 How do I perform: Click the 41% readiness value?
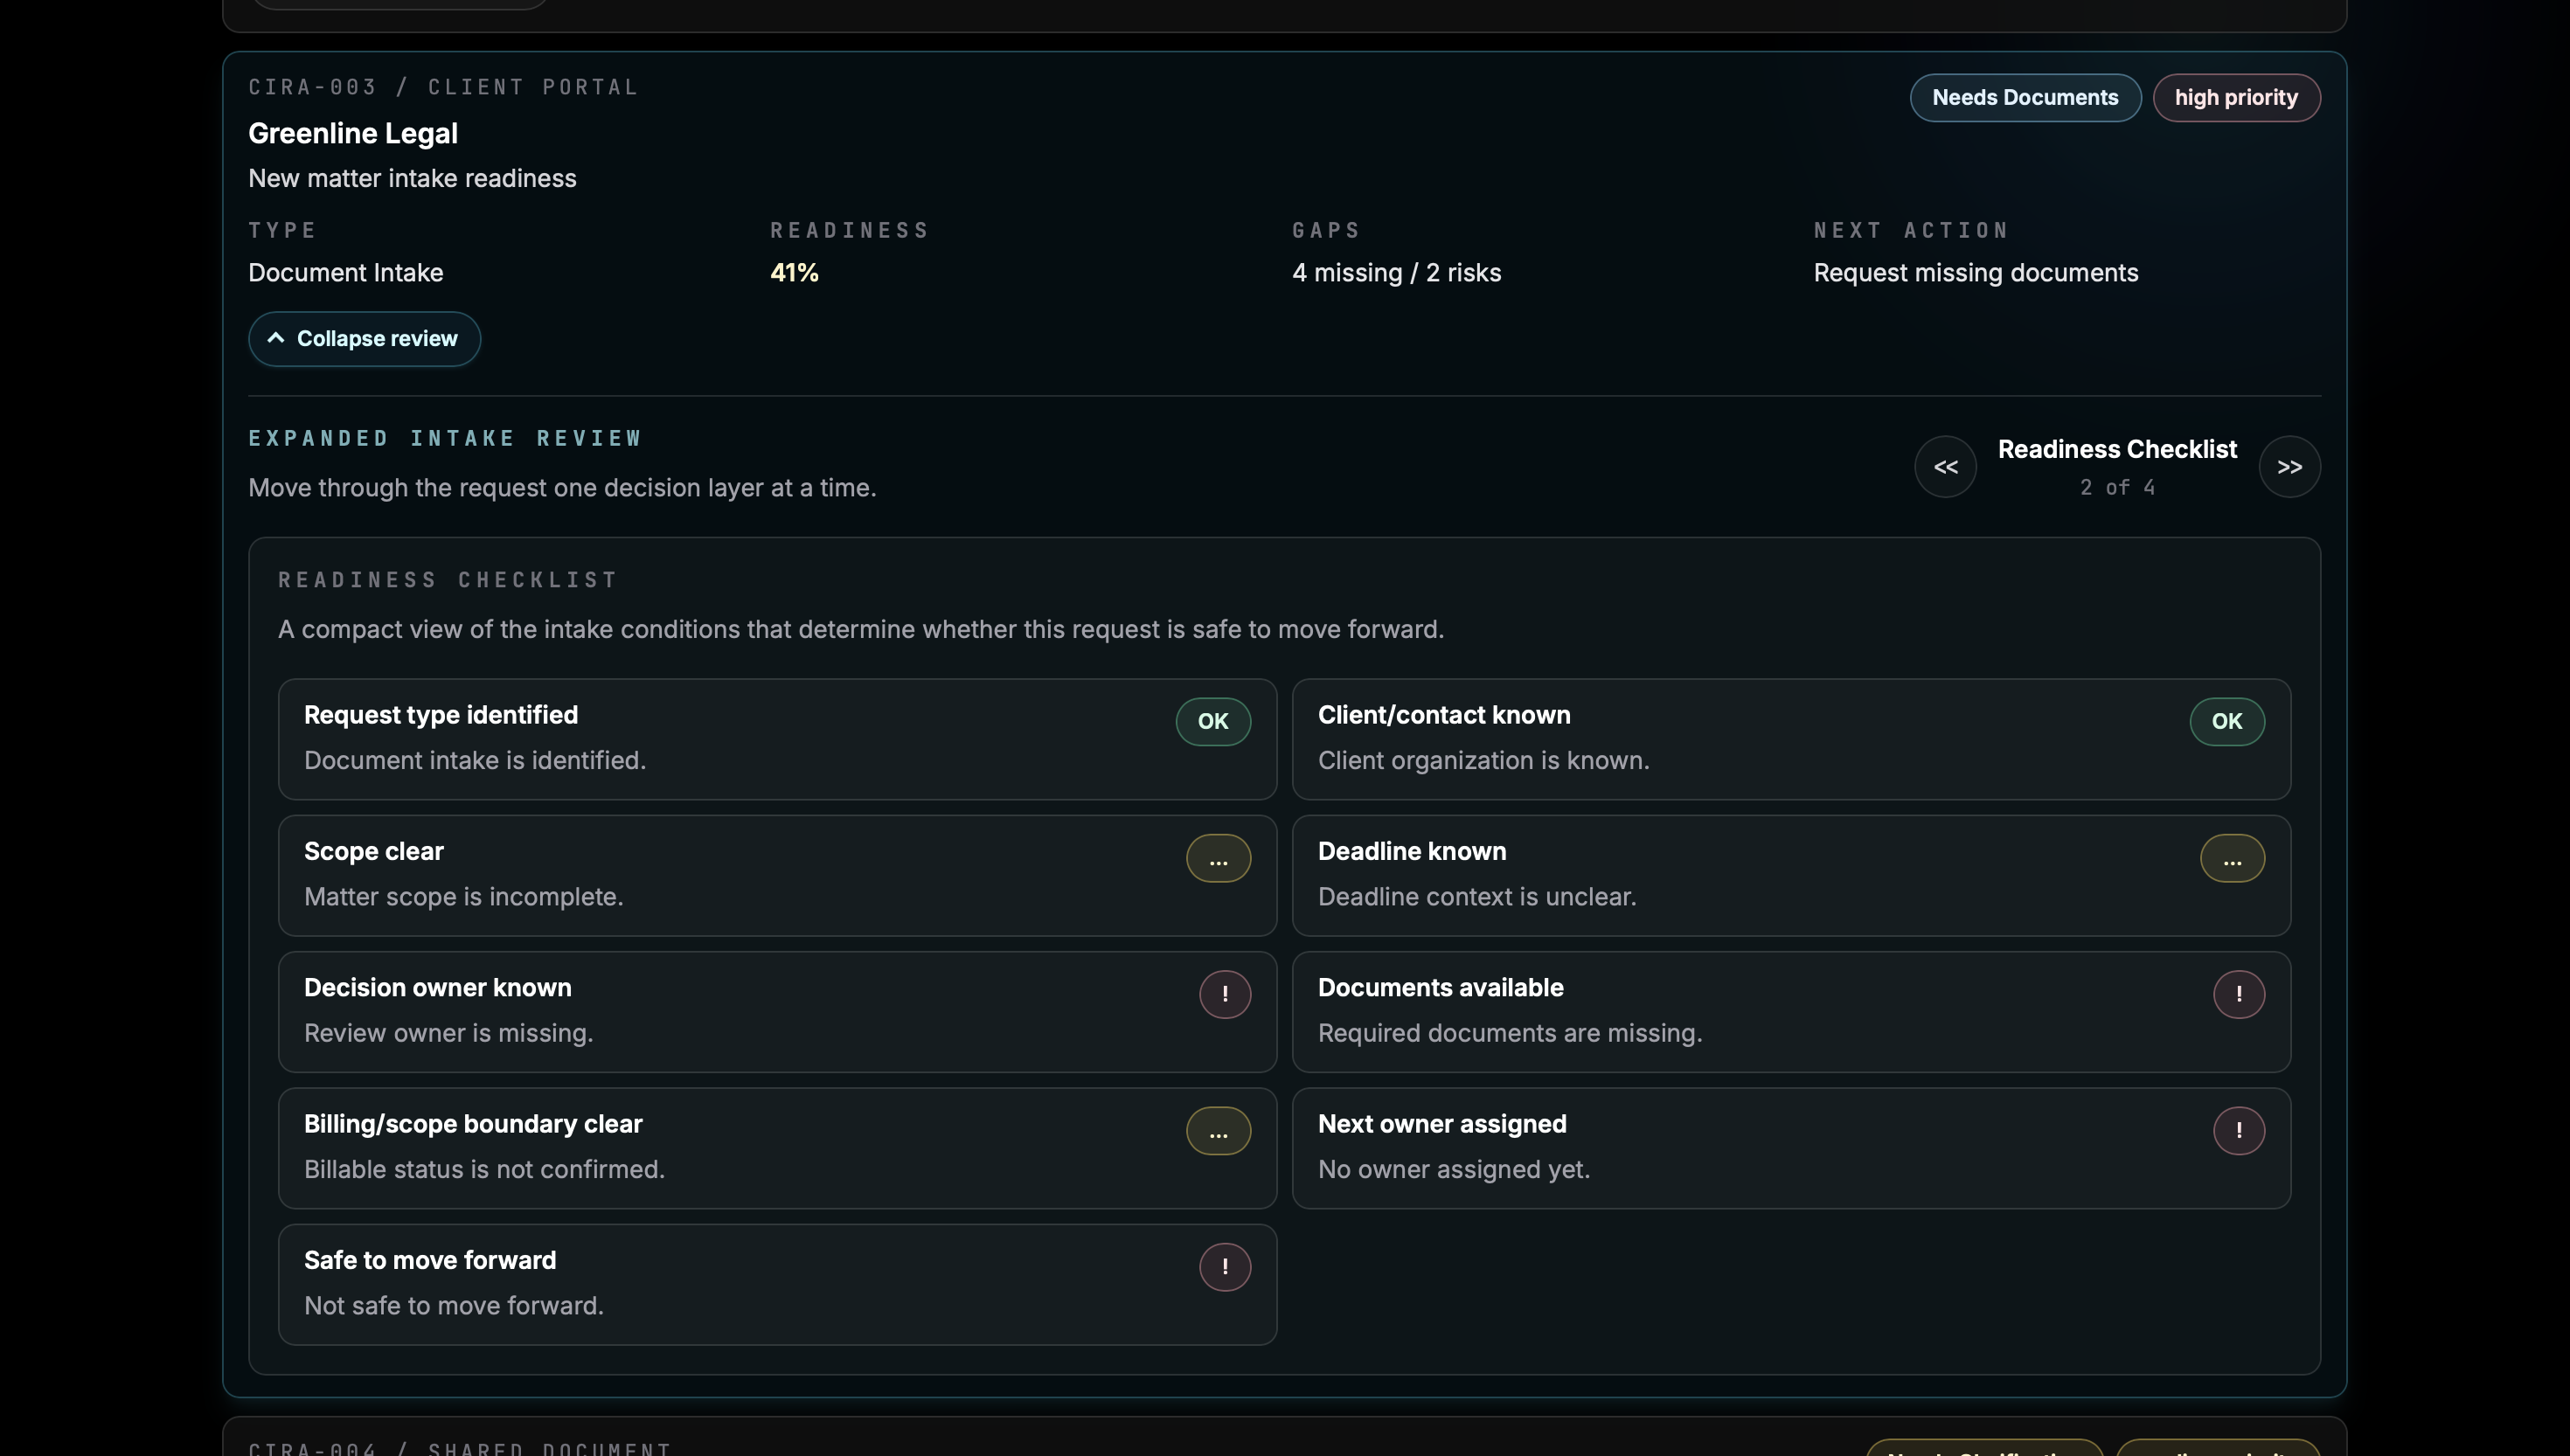tap(794, 273)
